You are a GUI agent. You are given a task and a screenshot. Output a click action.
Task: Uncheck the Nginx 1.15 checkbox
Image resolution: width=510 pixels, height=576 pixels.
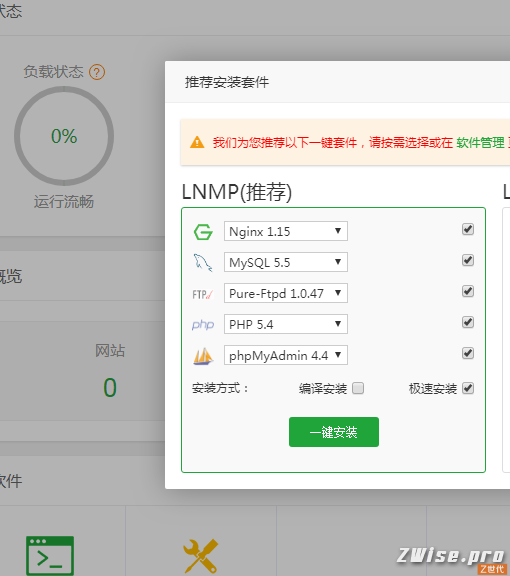[468, 229]
